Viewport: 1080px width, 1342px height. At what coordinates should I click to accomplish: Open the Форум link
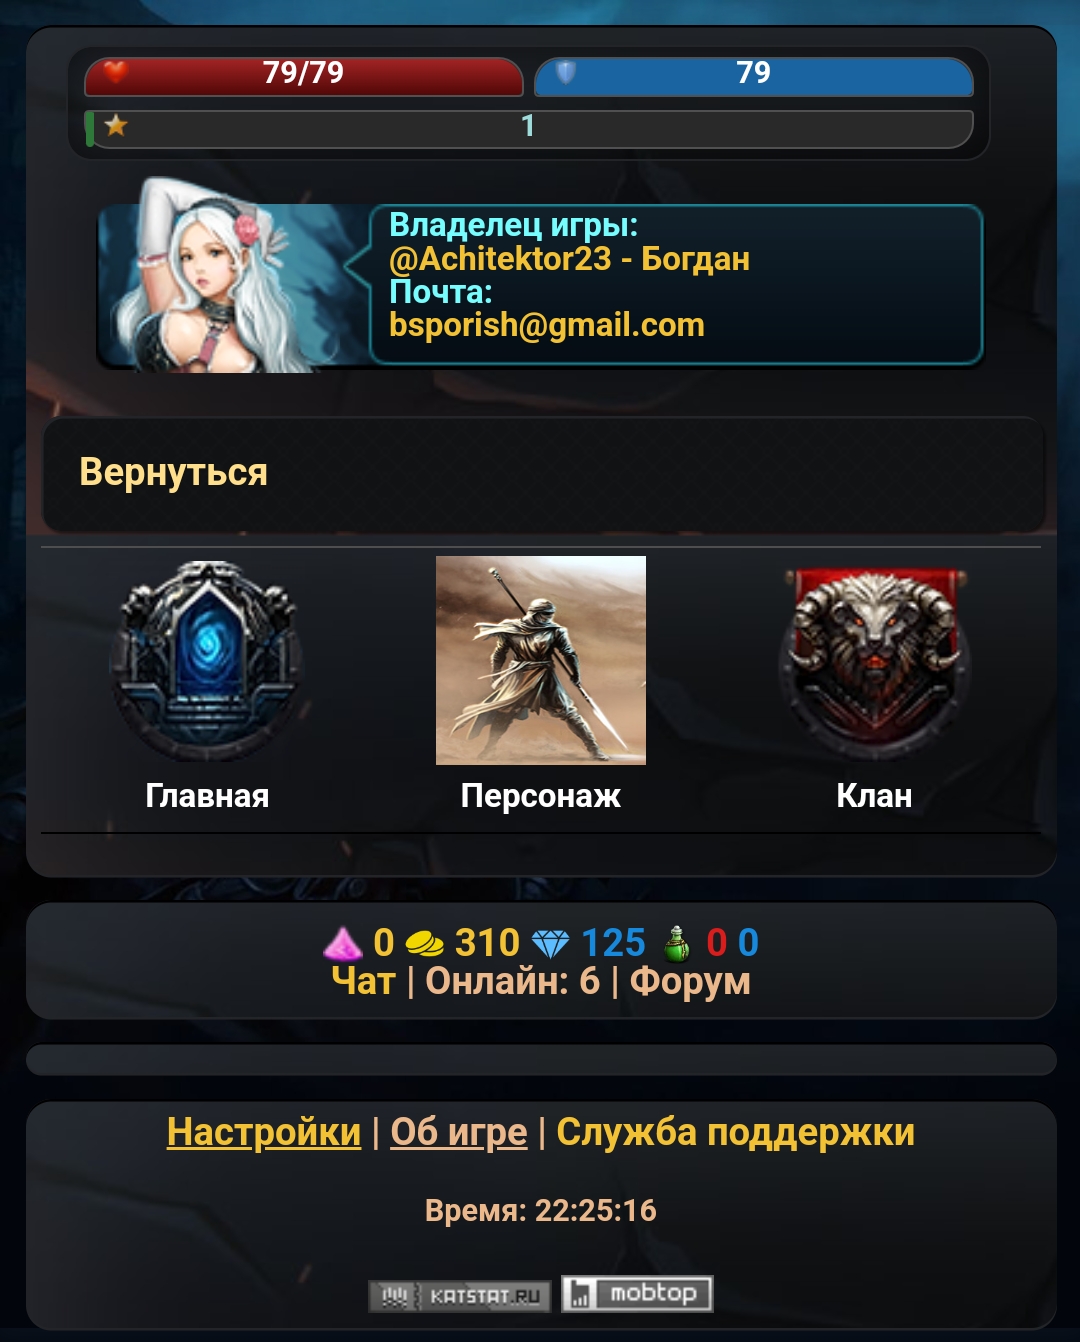click(x=690, y=982)
